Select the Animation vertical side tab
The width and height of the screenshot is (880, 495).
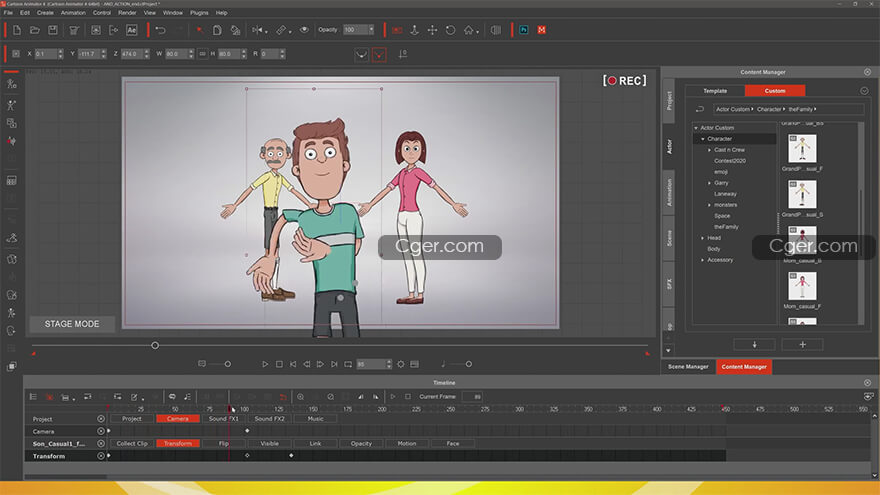tap(669, 192)
